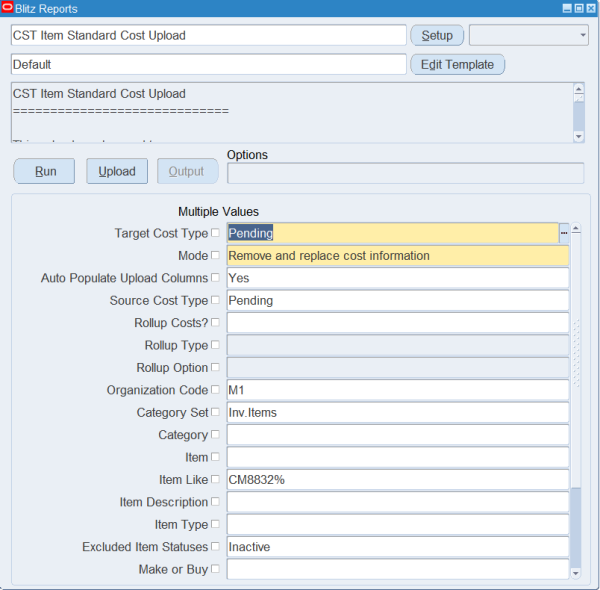Click the report description text area
The width and height of the screenshot is (600, 590).
pos(292,112)
